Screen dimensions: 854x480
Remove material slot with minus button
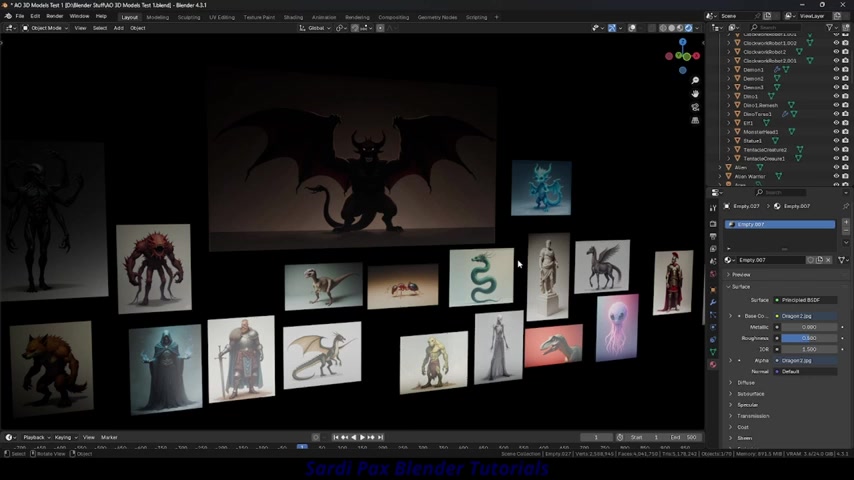(846, 231)
